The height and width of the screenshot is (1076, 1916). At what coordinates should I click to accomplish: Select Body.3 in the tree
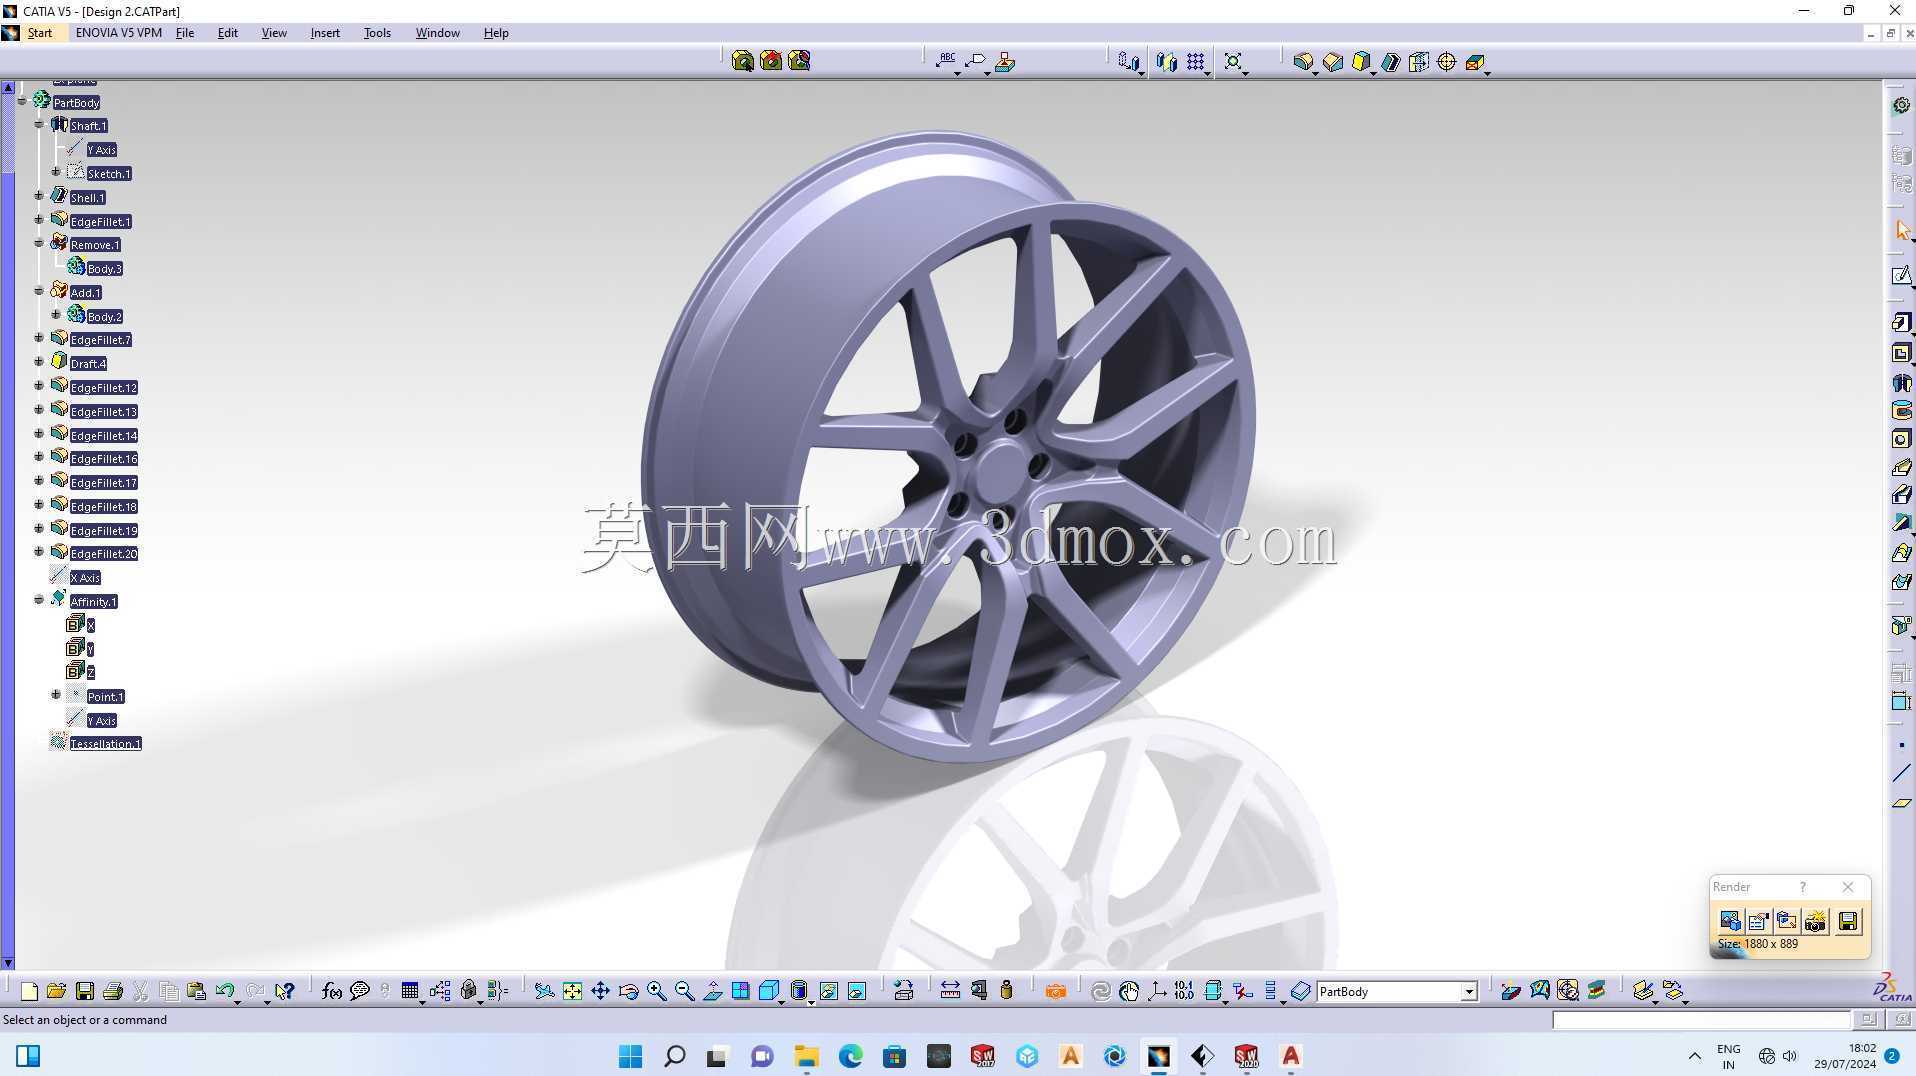(x=104, y=269)
